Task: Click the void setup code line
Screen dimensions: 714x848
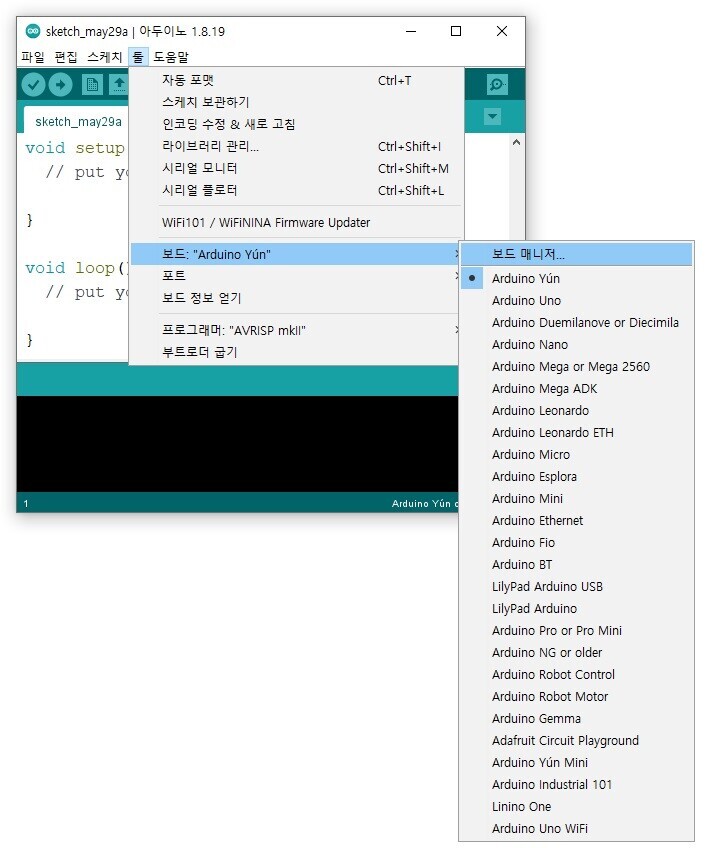Action: click(x=75, y=148)
